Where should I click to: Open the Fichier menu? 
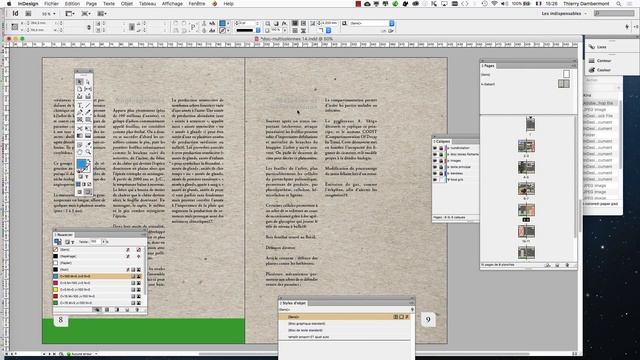tap(51, 4)
